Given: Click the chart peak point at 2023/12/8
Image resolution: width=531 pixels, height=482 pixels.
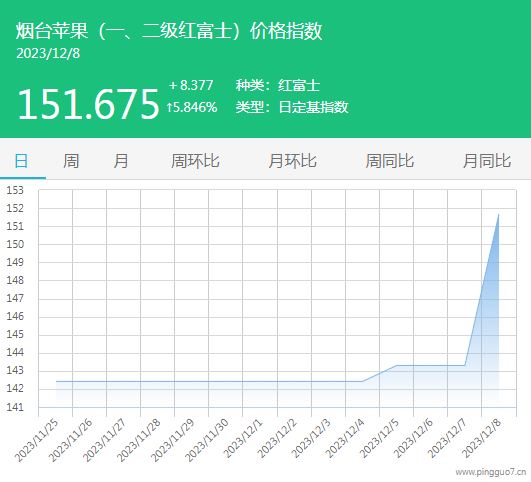Looking at the screenshot, I should [x=498, y=214].
